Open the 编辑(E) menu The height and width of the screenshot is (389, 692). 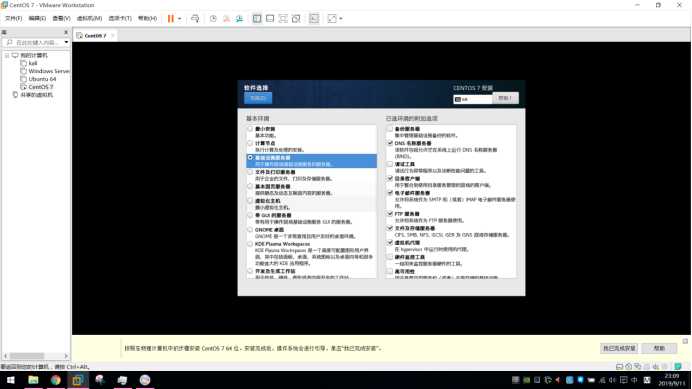37,19
